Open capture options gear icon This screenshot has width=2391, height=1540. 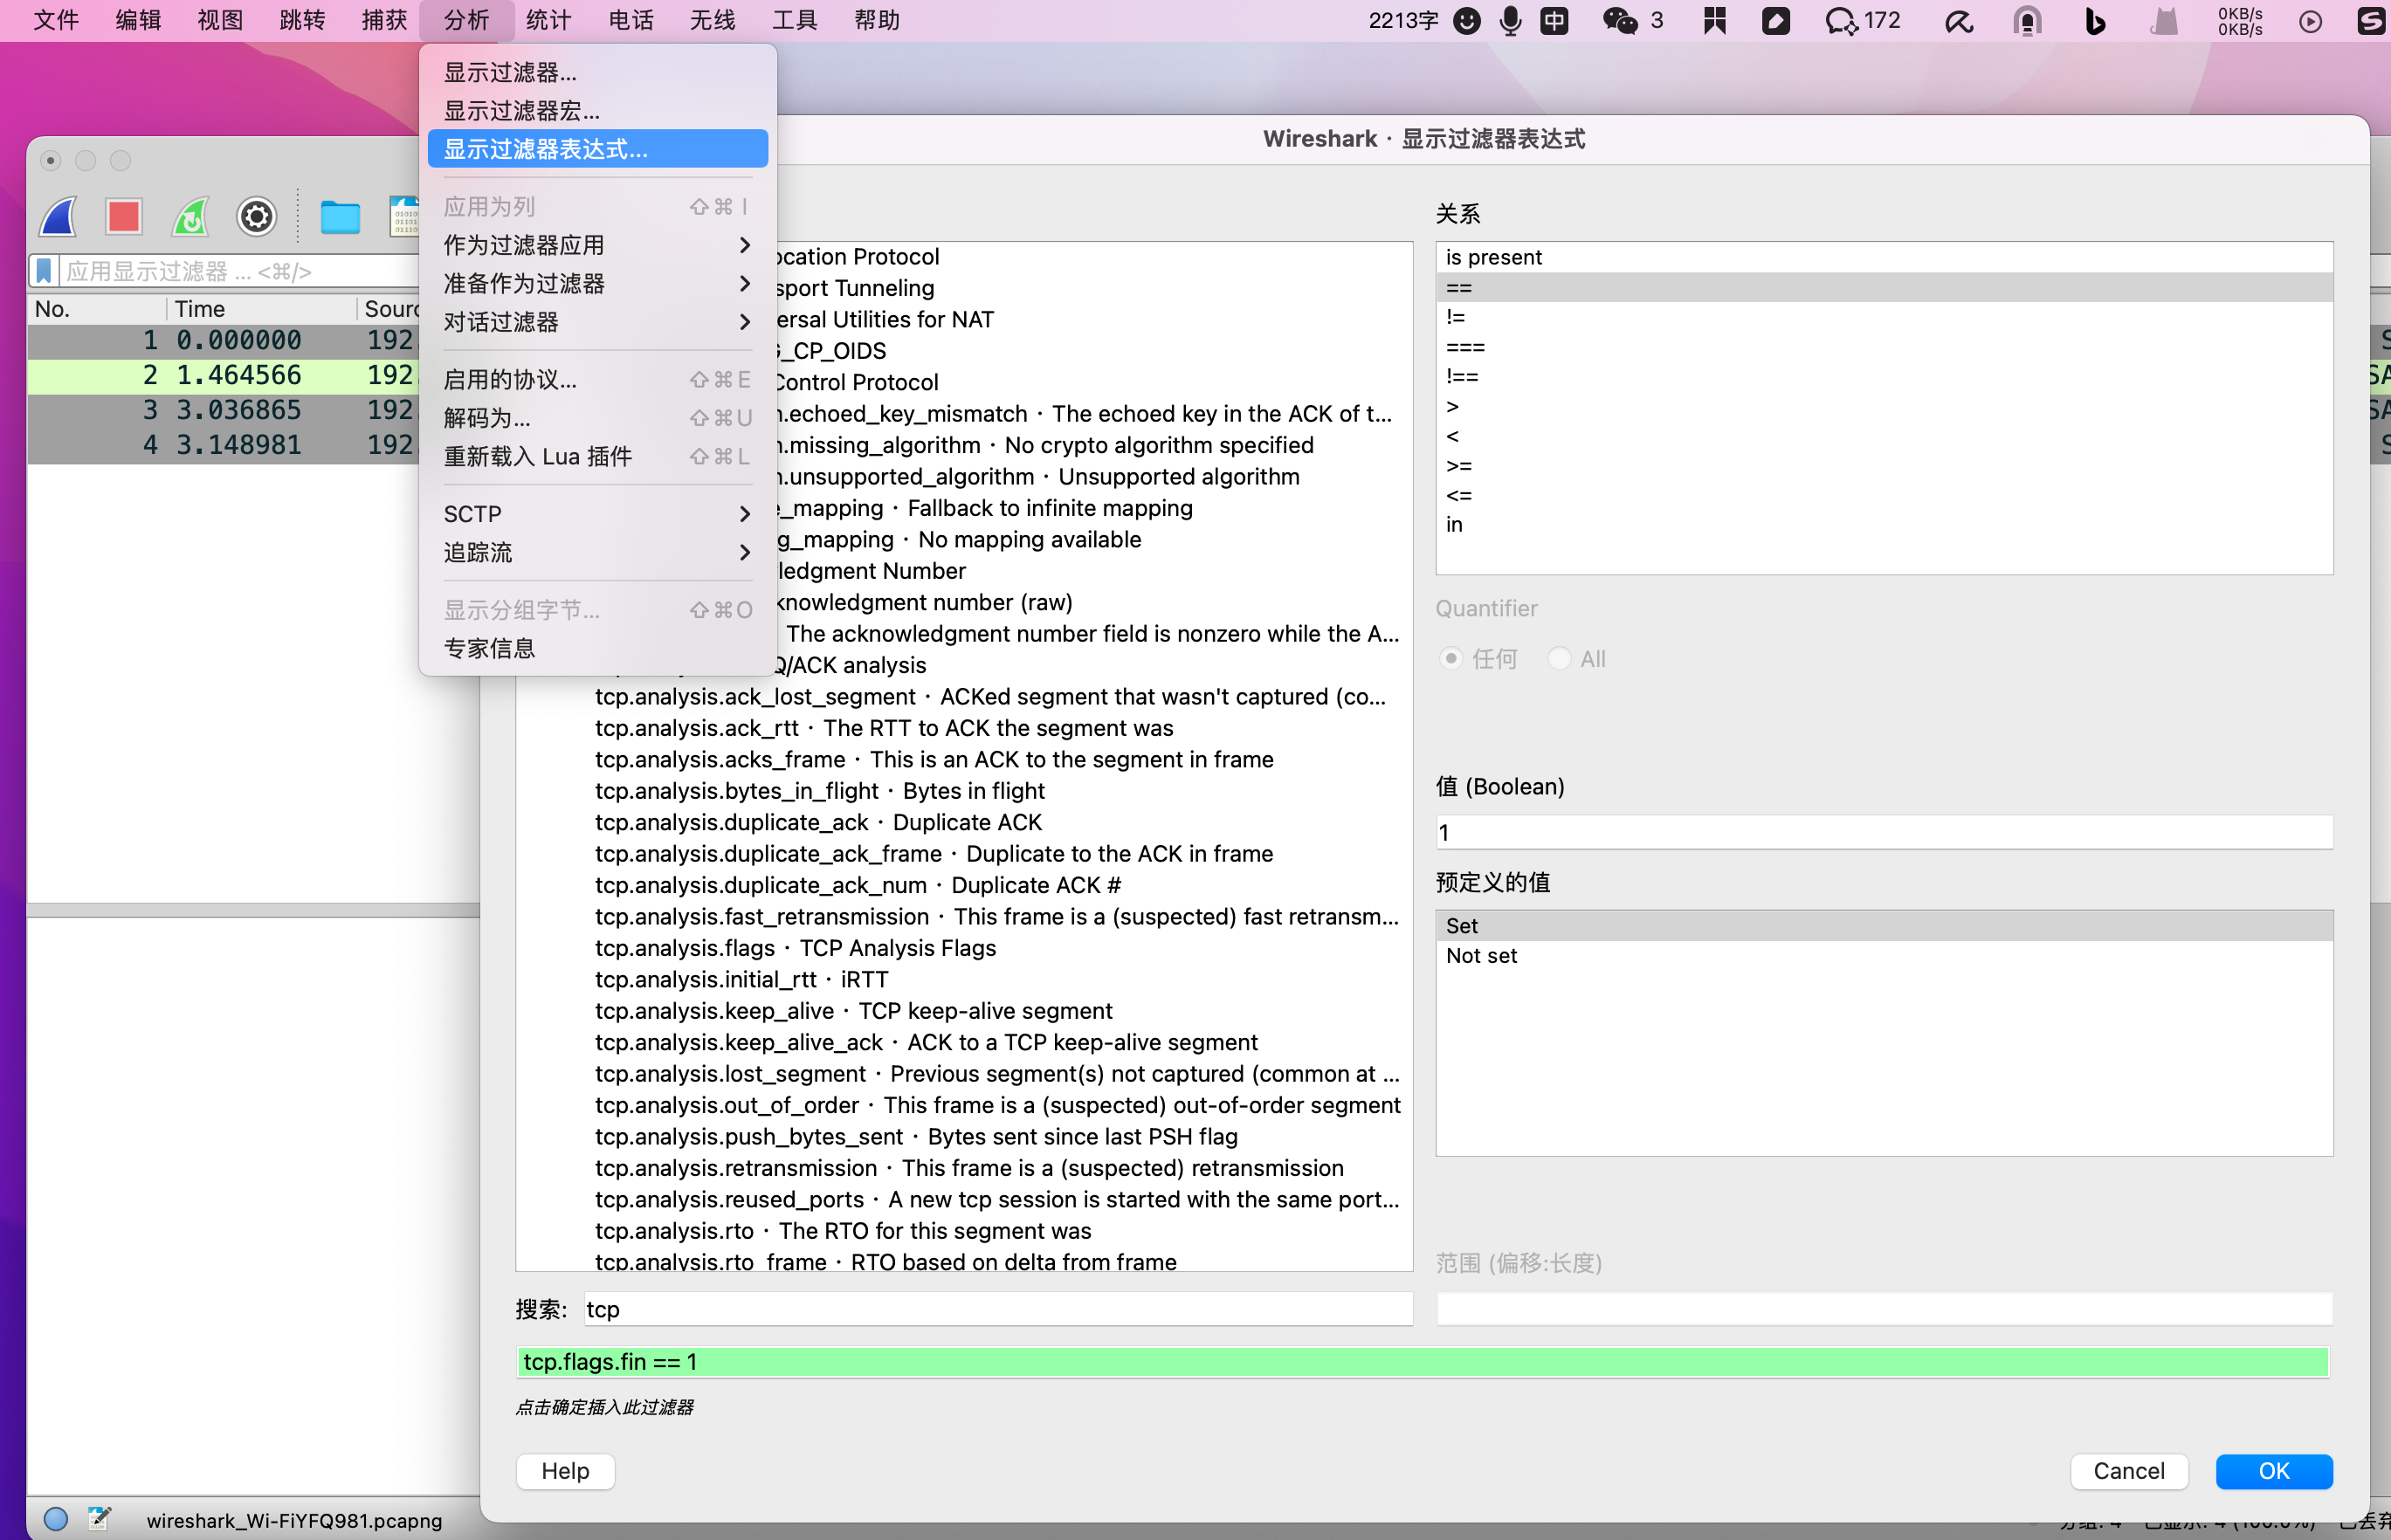(x=256, y=217)
